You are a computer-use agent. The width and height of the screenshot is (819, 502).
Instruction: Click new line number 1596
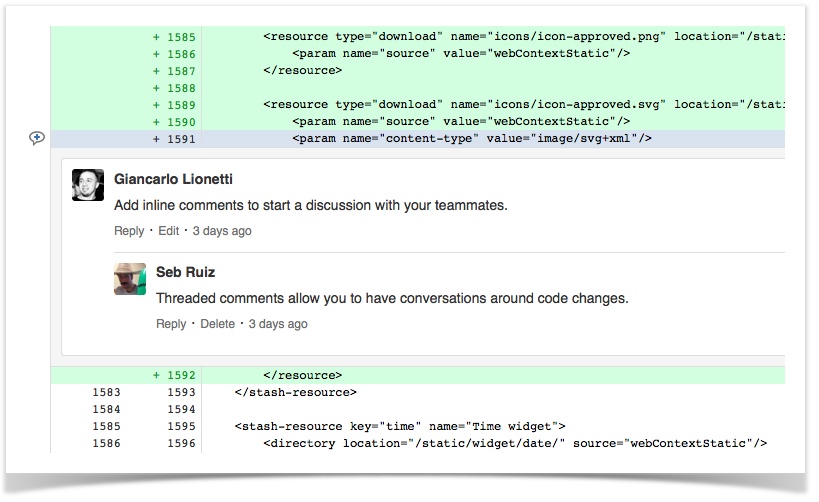click(182, 443)
